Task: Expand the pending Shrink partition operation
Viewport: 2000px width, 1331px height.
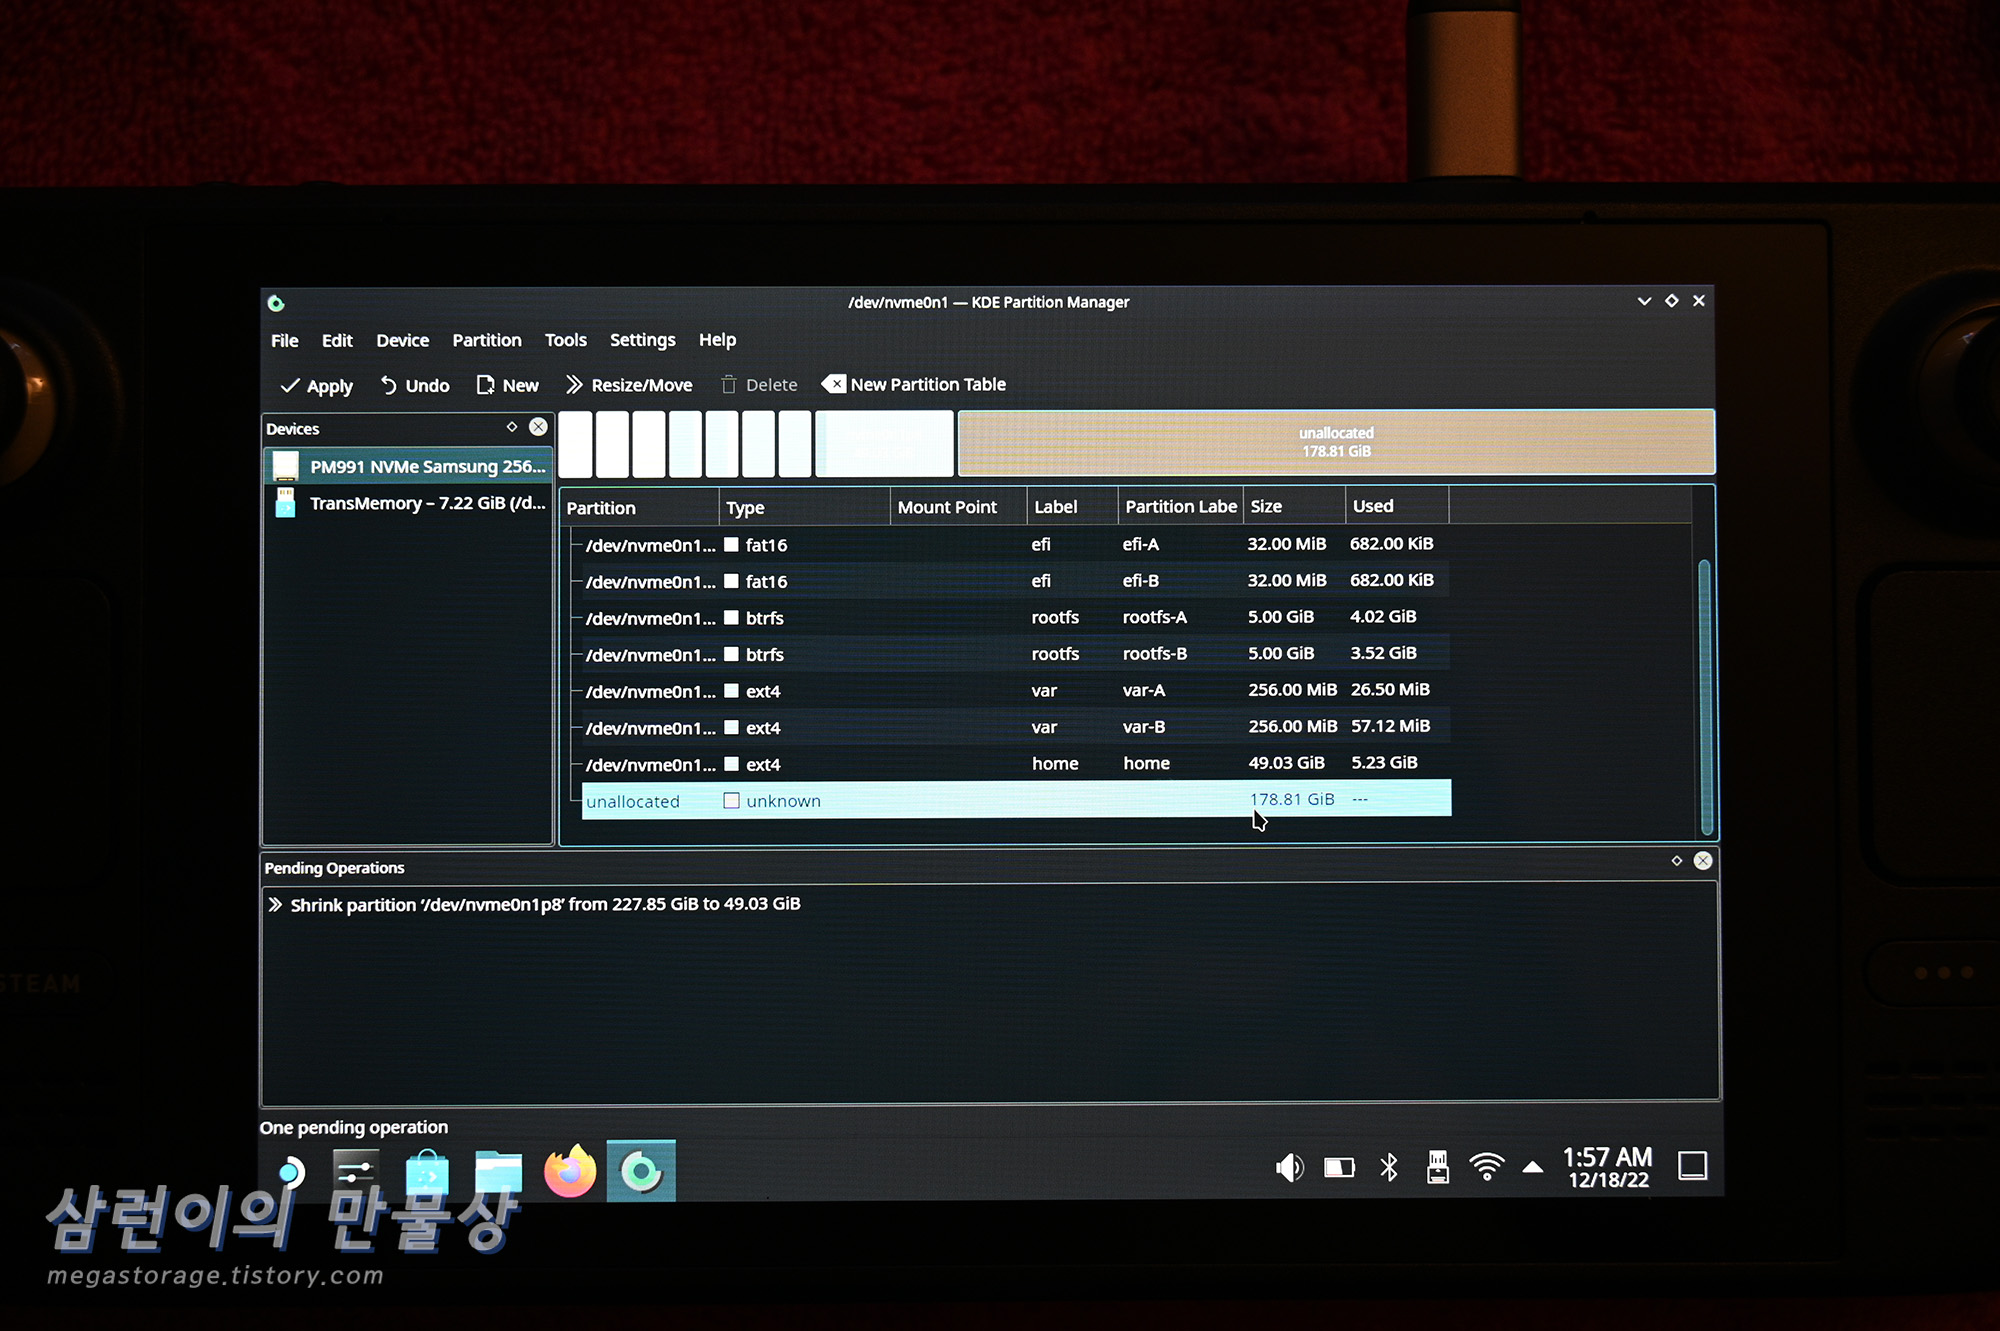Action: pos(275,905)
